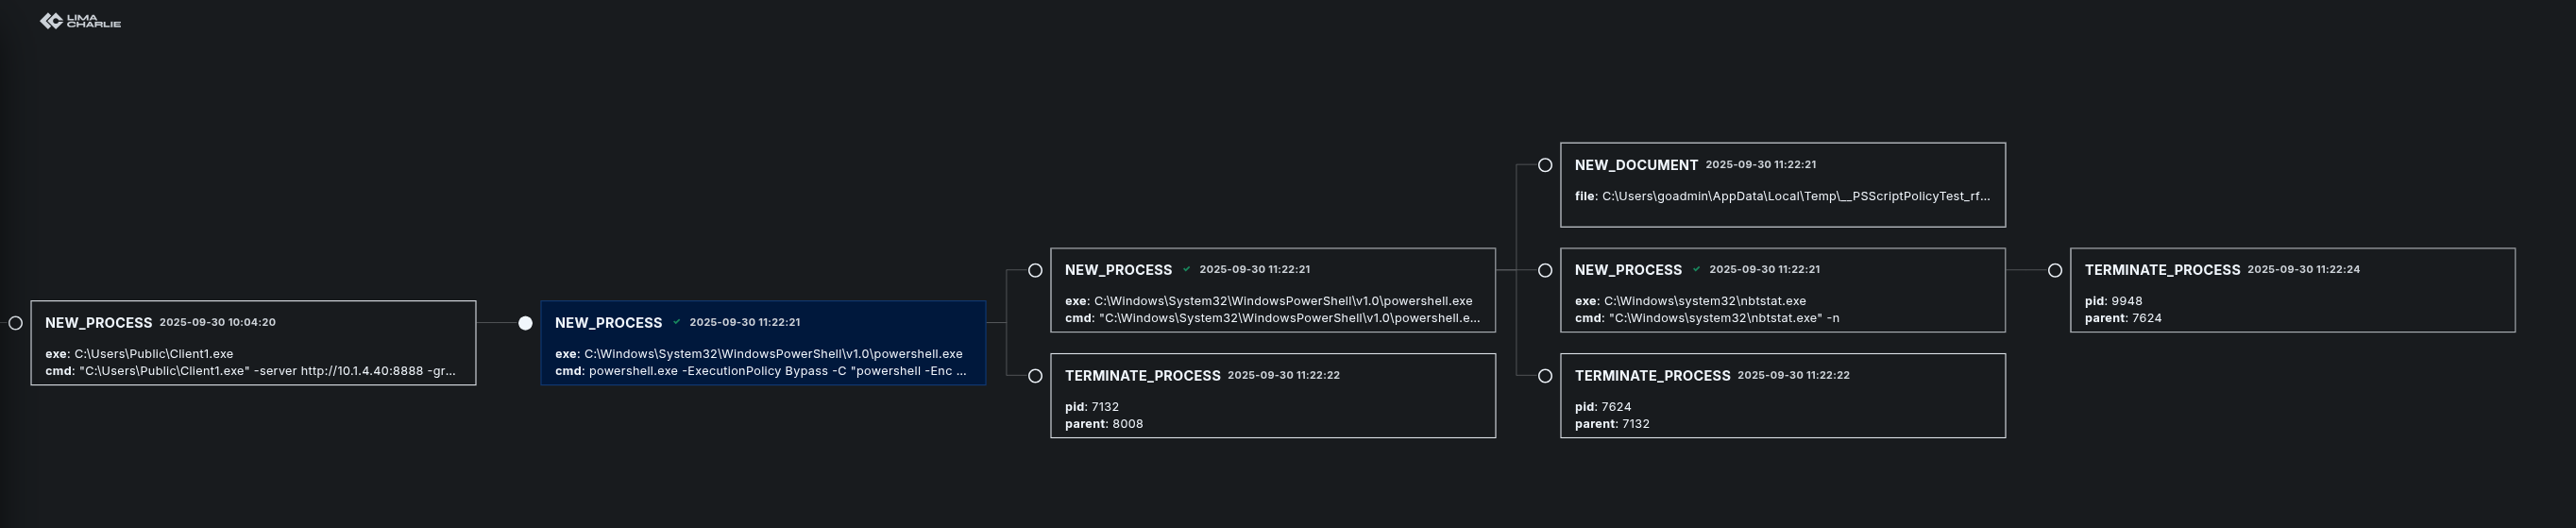Open the NEW_DOCUMENT __PSScriptPolicyTest file card
Viewport: 2576px width, 528px height.
1783,185
